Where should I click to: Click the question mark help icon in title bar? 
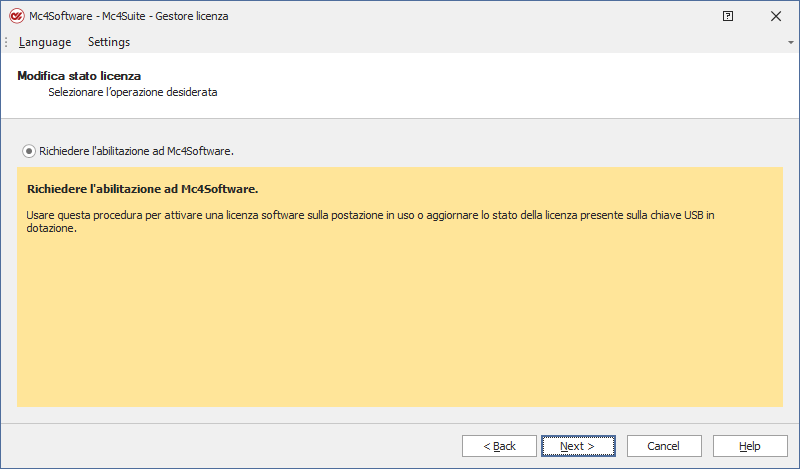click(x=728, y=16)
